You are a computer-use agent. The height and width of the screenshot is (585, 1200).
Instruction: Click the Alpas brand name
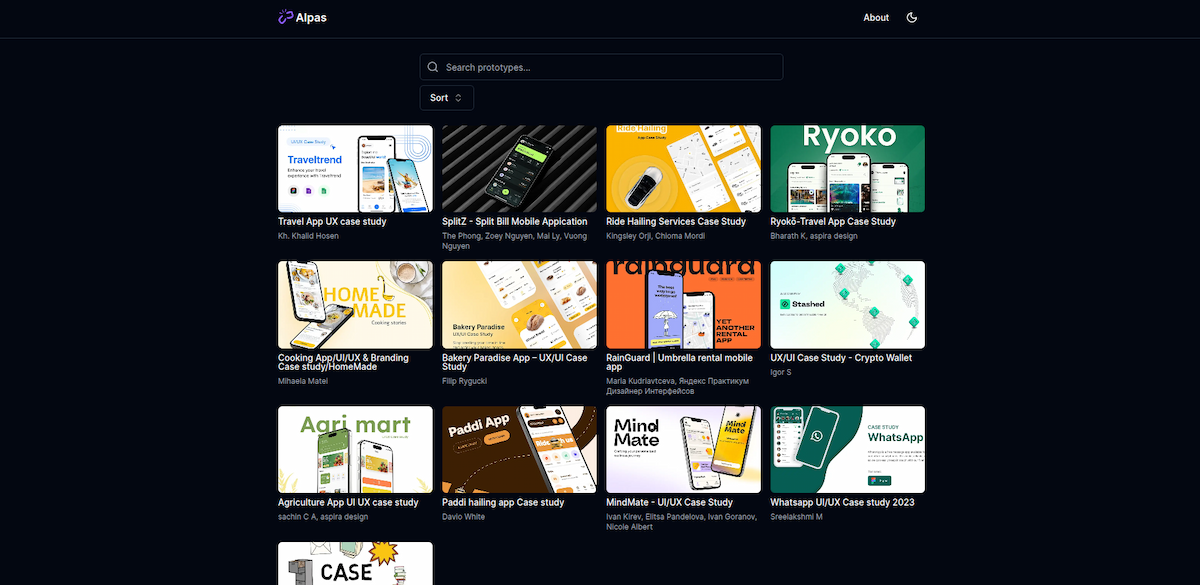click(311, 18)
